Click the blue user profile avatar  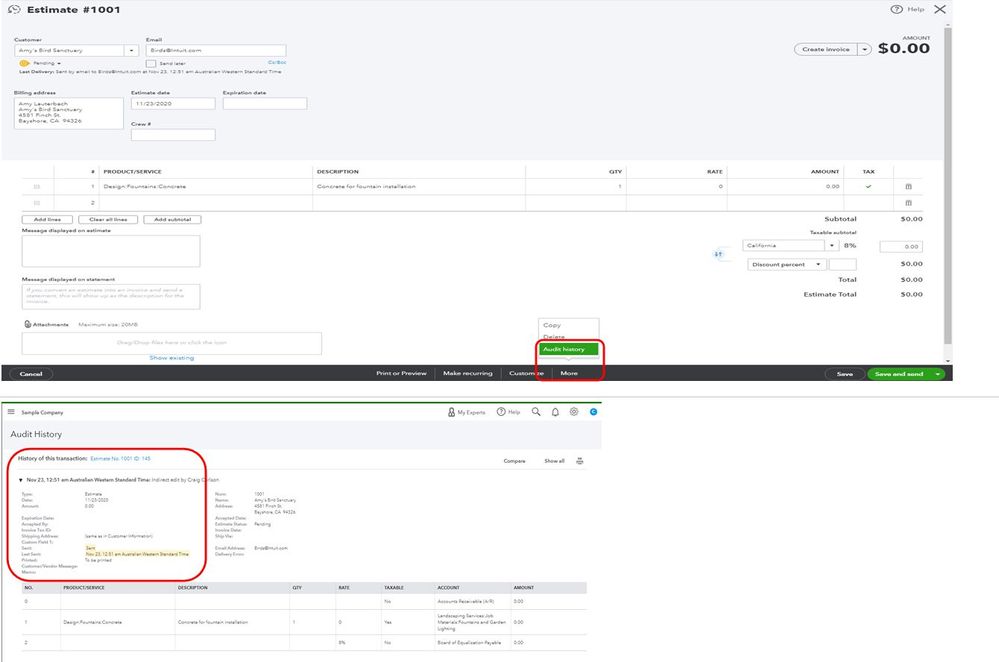pos(593,412)
